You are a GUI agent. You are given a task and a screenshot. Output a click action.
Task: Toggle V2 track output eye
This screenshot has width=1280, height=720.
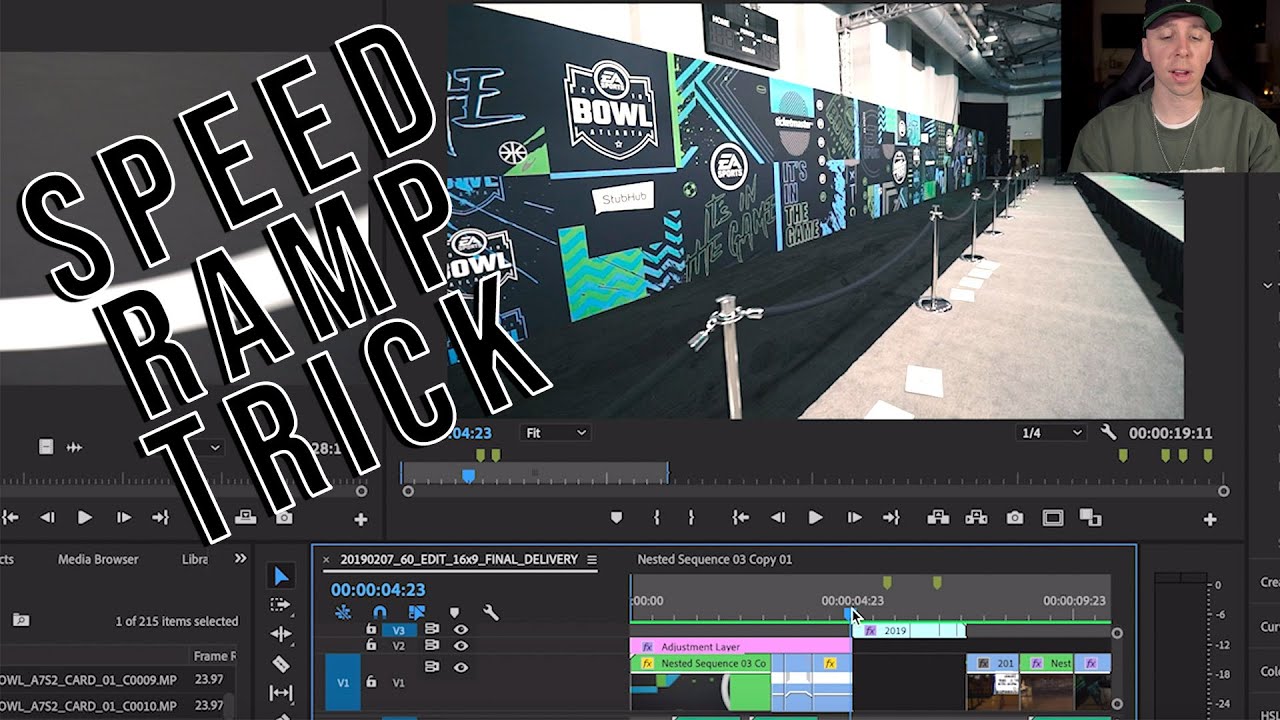point(461,646)
